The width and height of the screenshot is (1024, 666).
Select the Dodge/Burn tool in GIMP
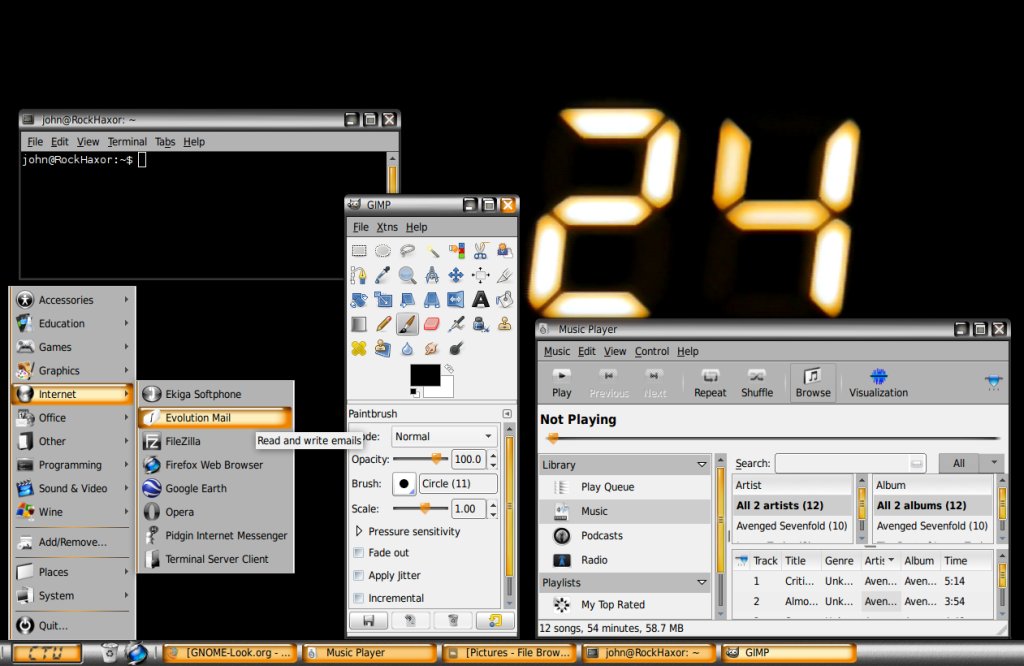point(456,348)
